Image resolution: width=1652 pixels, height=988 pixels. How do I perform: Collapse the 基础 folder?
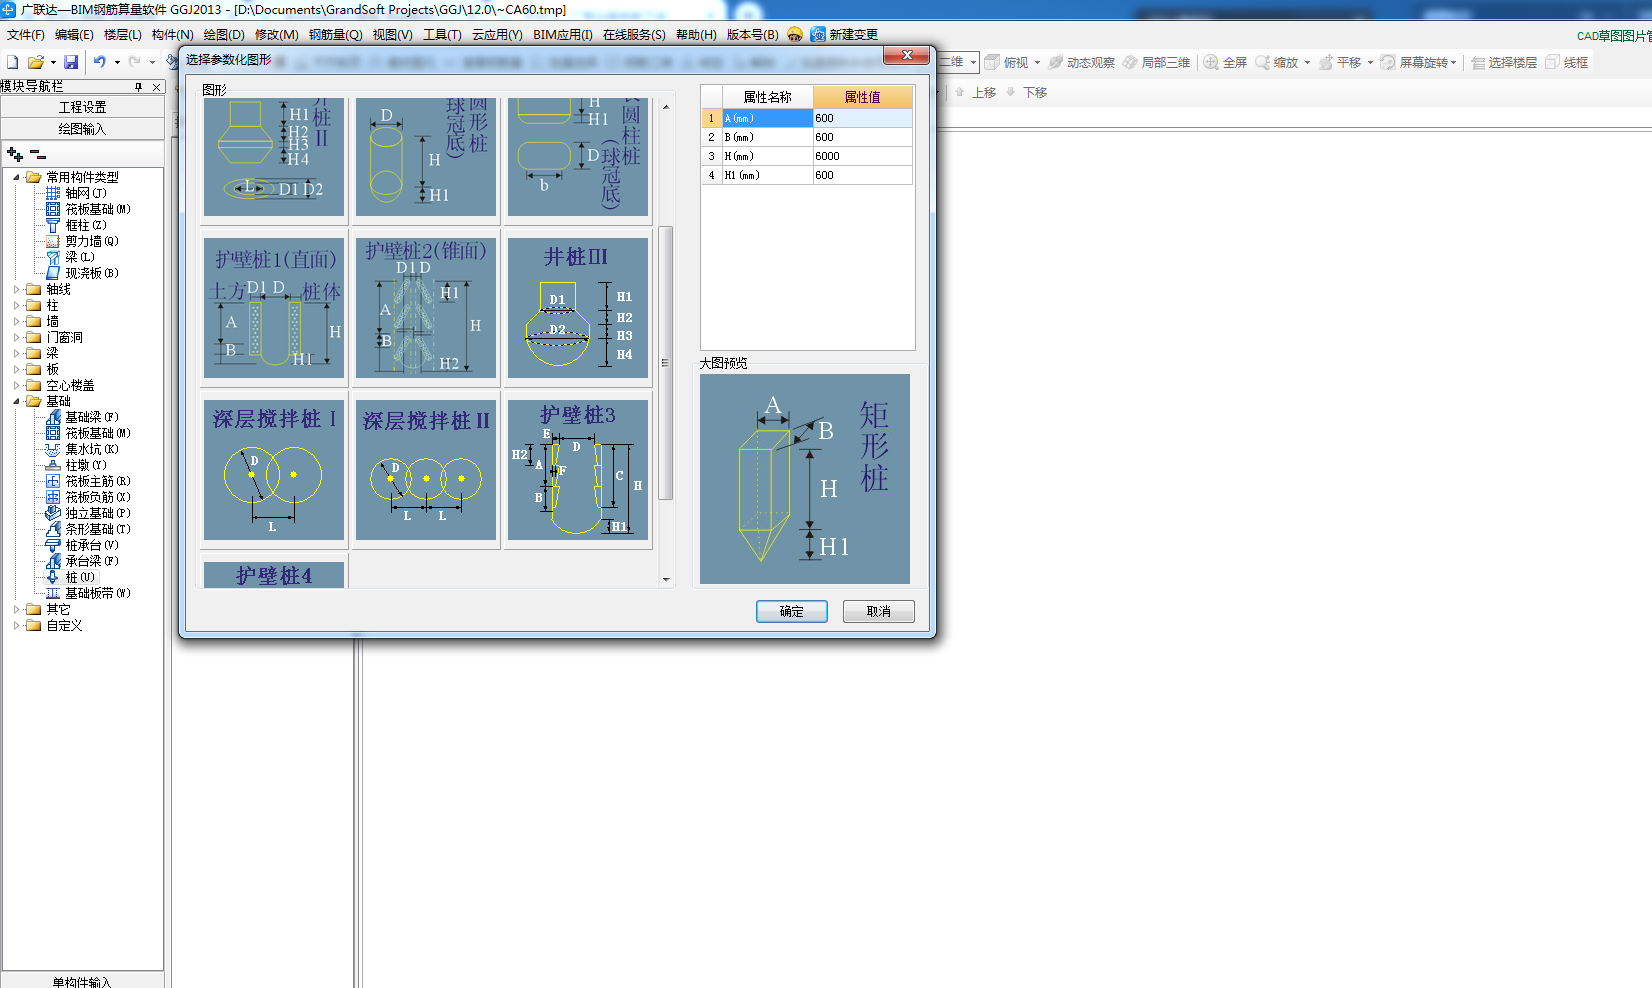(16, 401)
